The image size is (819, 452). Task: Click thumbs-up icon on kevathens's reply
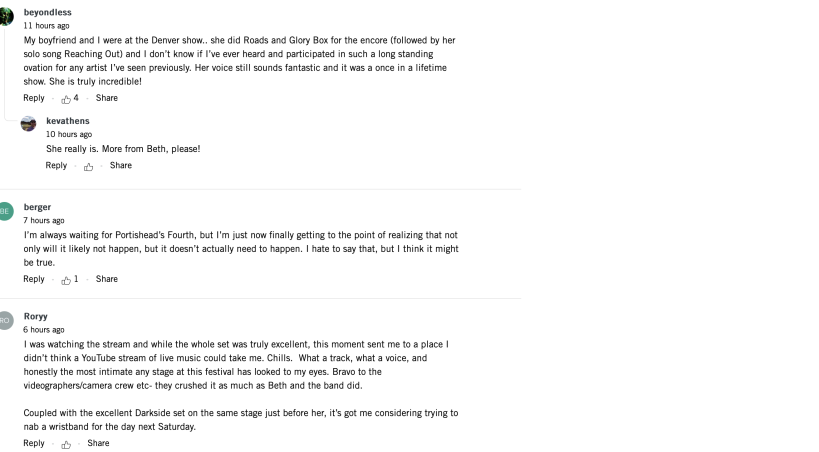pyautogui.click(x=89, y=166)
